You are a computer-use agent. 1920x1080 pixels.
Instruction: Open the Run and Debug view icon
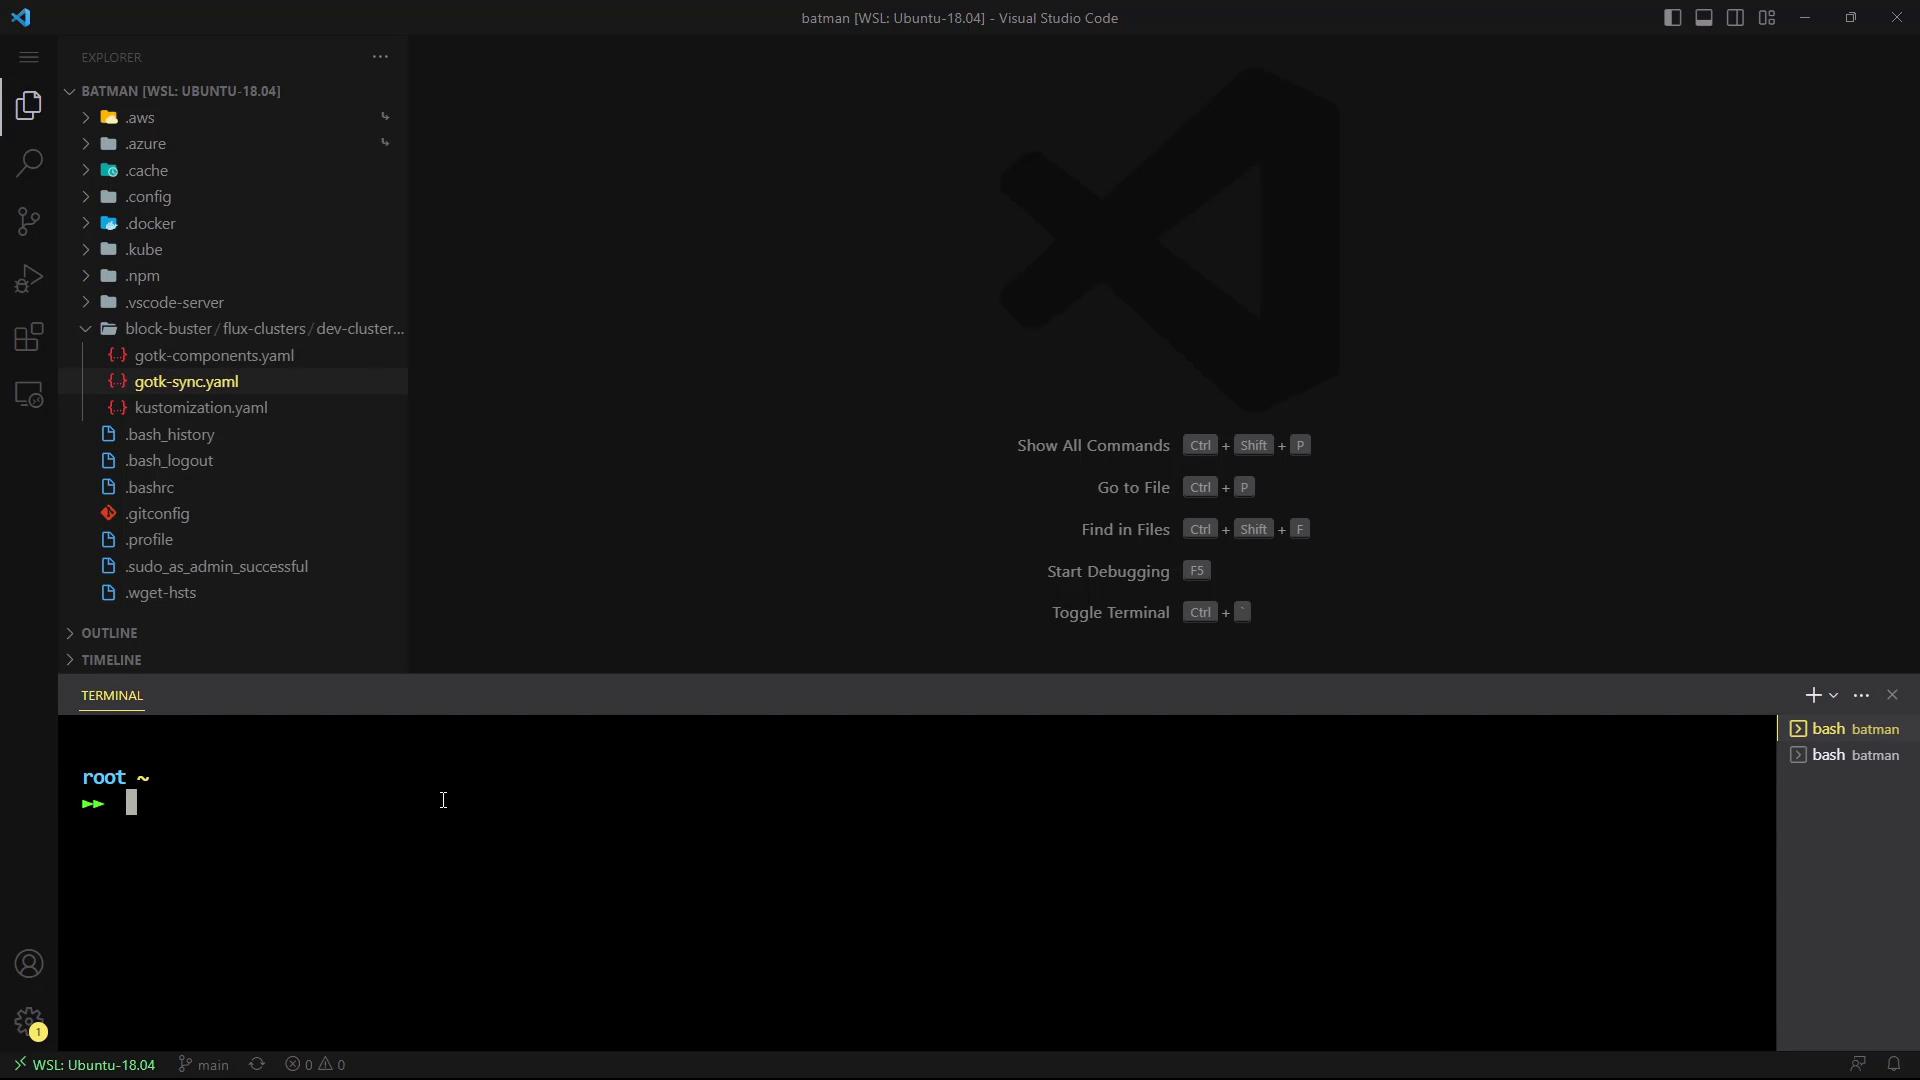[x=29, y=279]
